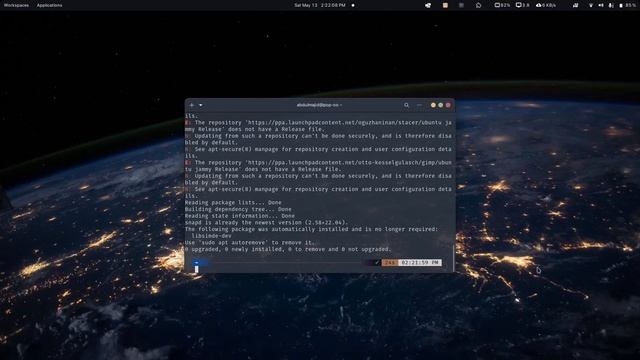Open the Applications launcher in the top bar

49,5
